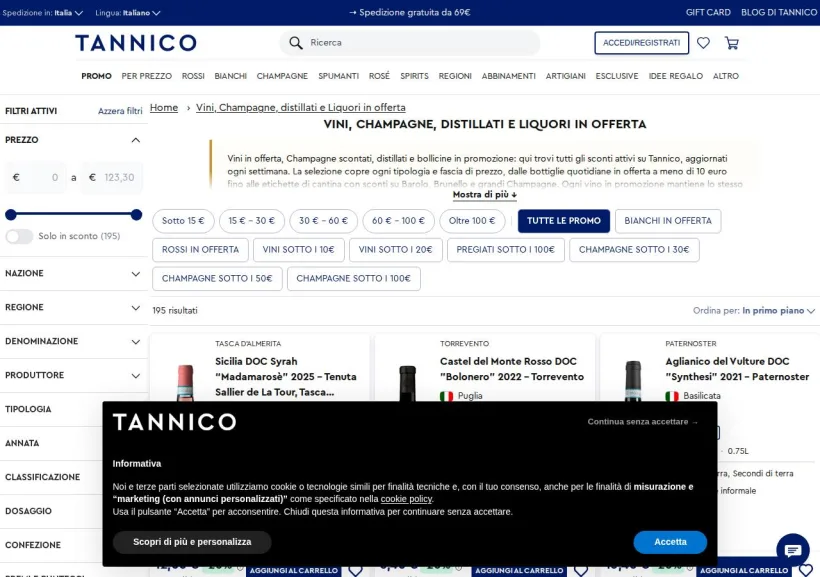Click Italy flag next to Puglia
The image size is (820, 577).
pyautogui.click(x=446, y=396)
